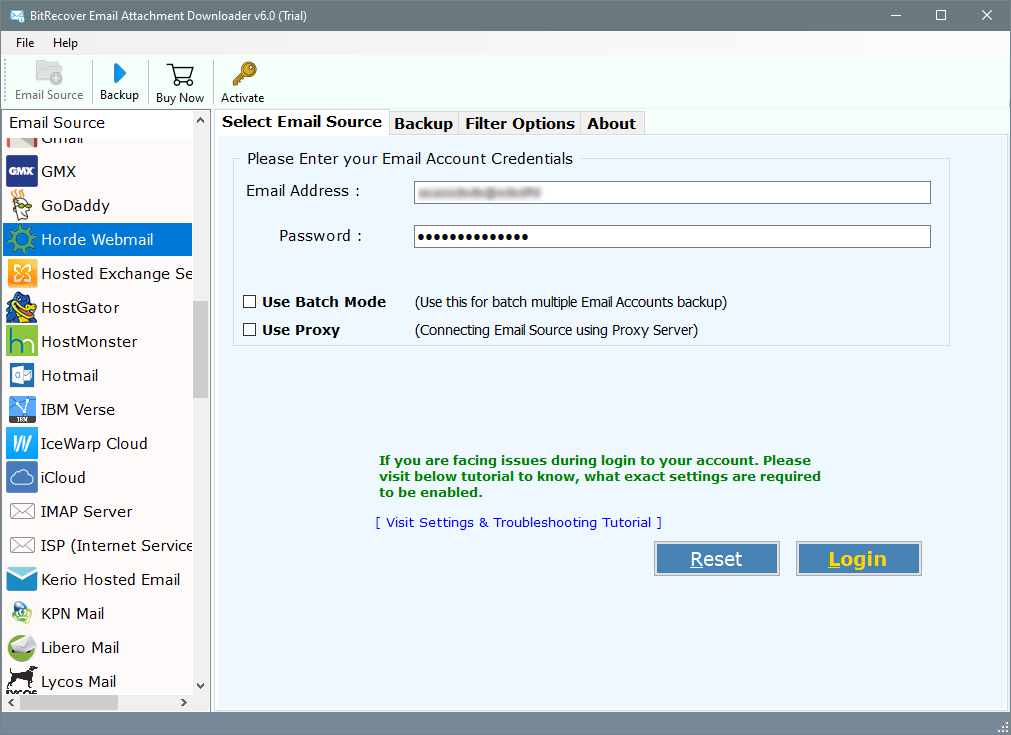
Task: Maximize the BitRecover window
Action: pyautogui.click(x=941, y=15)
